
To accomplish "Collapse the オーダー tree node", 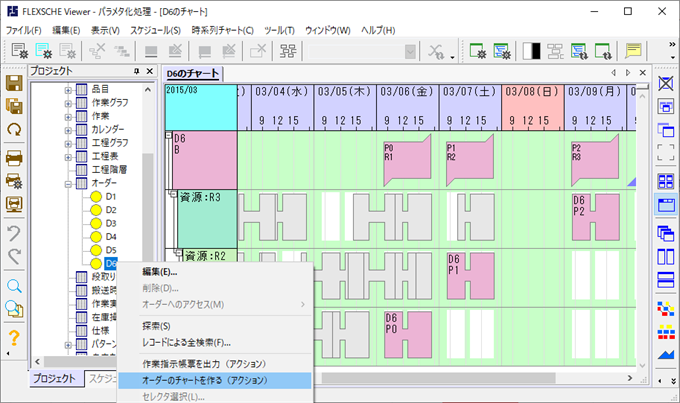I will coord(69,184).
